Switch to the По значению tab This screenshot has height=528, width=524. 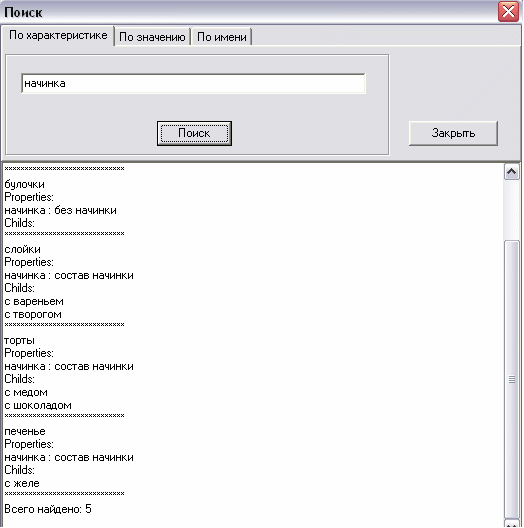coord(152,37)
